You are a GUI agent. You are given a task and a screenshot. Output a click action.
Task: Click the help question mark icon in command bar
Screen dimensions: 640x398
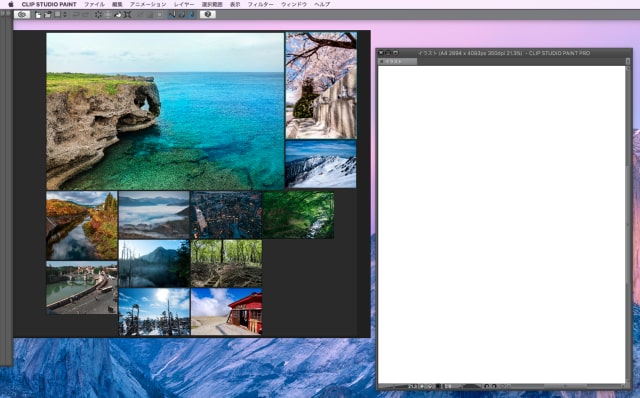208,15
